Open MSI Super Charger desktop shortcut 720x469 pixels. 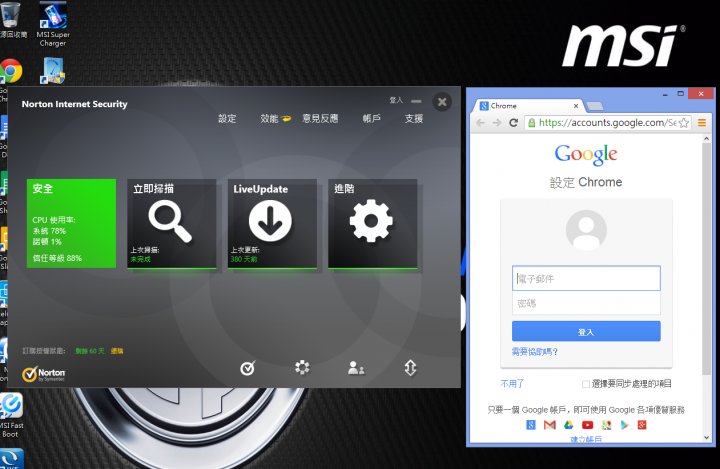pyautogui.click(x=53, y=24)
